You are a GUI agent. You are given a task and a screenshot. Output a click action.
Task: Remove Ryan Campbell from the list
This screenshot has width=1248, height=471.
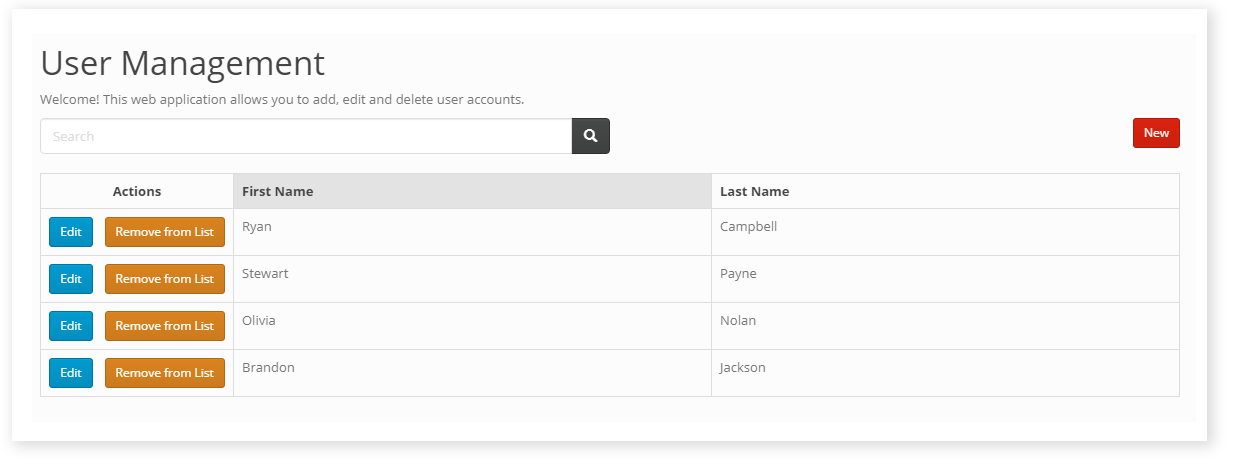click(164, 232)
